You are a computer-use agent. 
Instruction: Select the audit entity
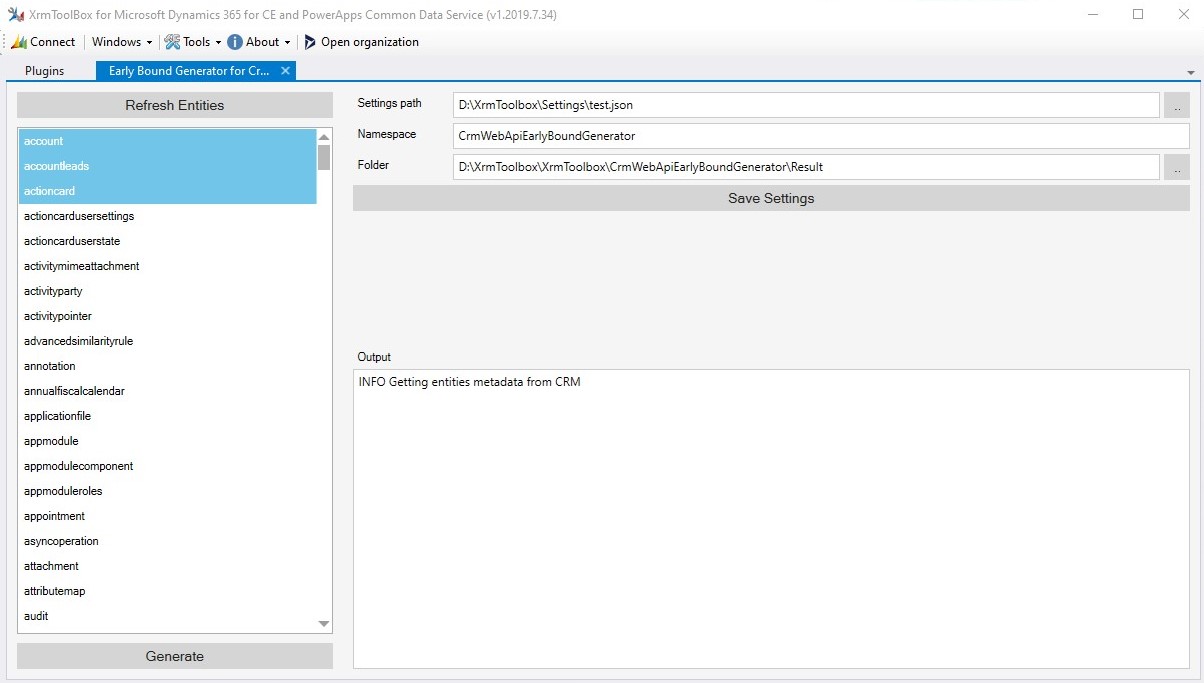coord(168,616)
